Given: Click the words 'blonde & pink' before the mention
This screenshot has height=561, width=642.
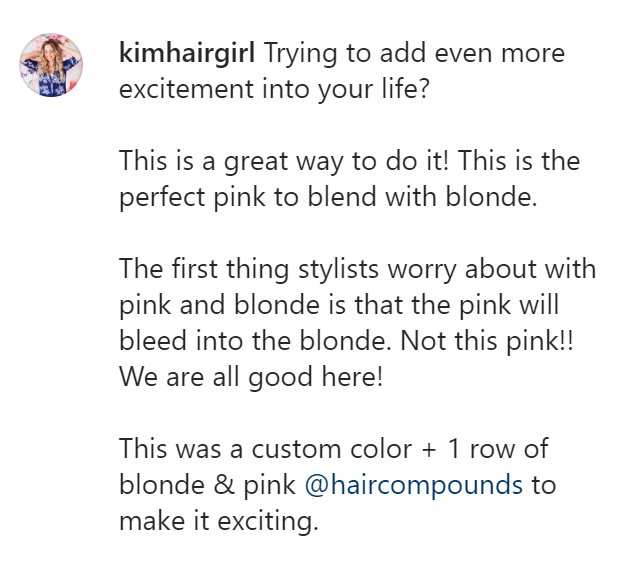Looking at the screenshot, I should pyautogui.click(x=207, y=486).
